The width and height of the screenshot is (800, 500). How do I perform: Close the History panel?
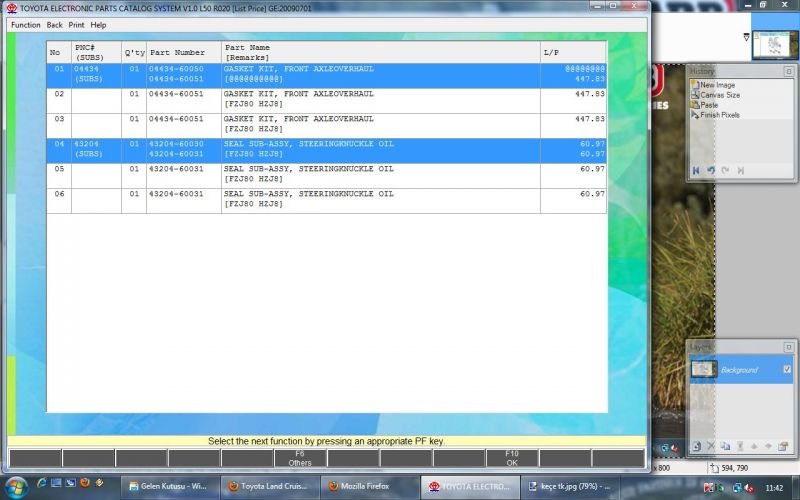[789, 71]
